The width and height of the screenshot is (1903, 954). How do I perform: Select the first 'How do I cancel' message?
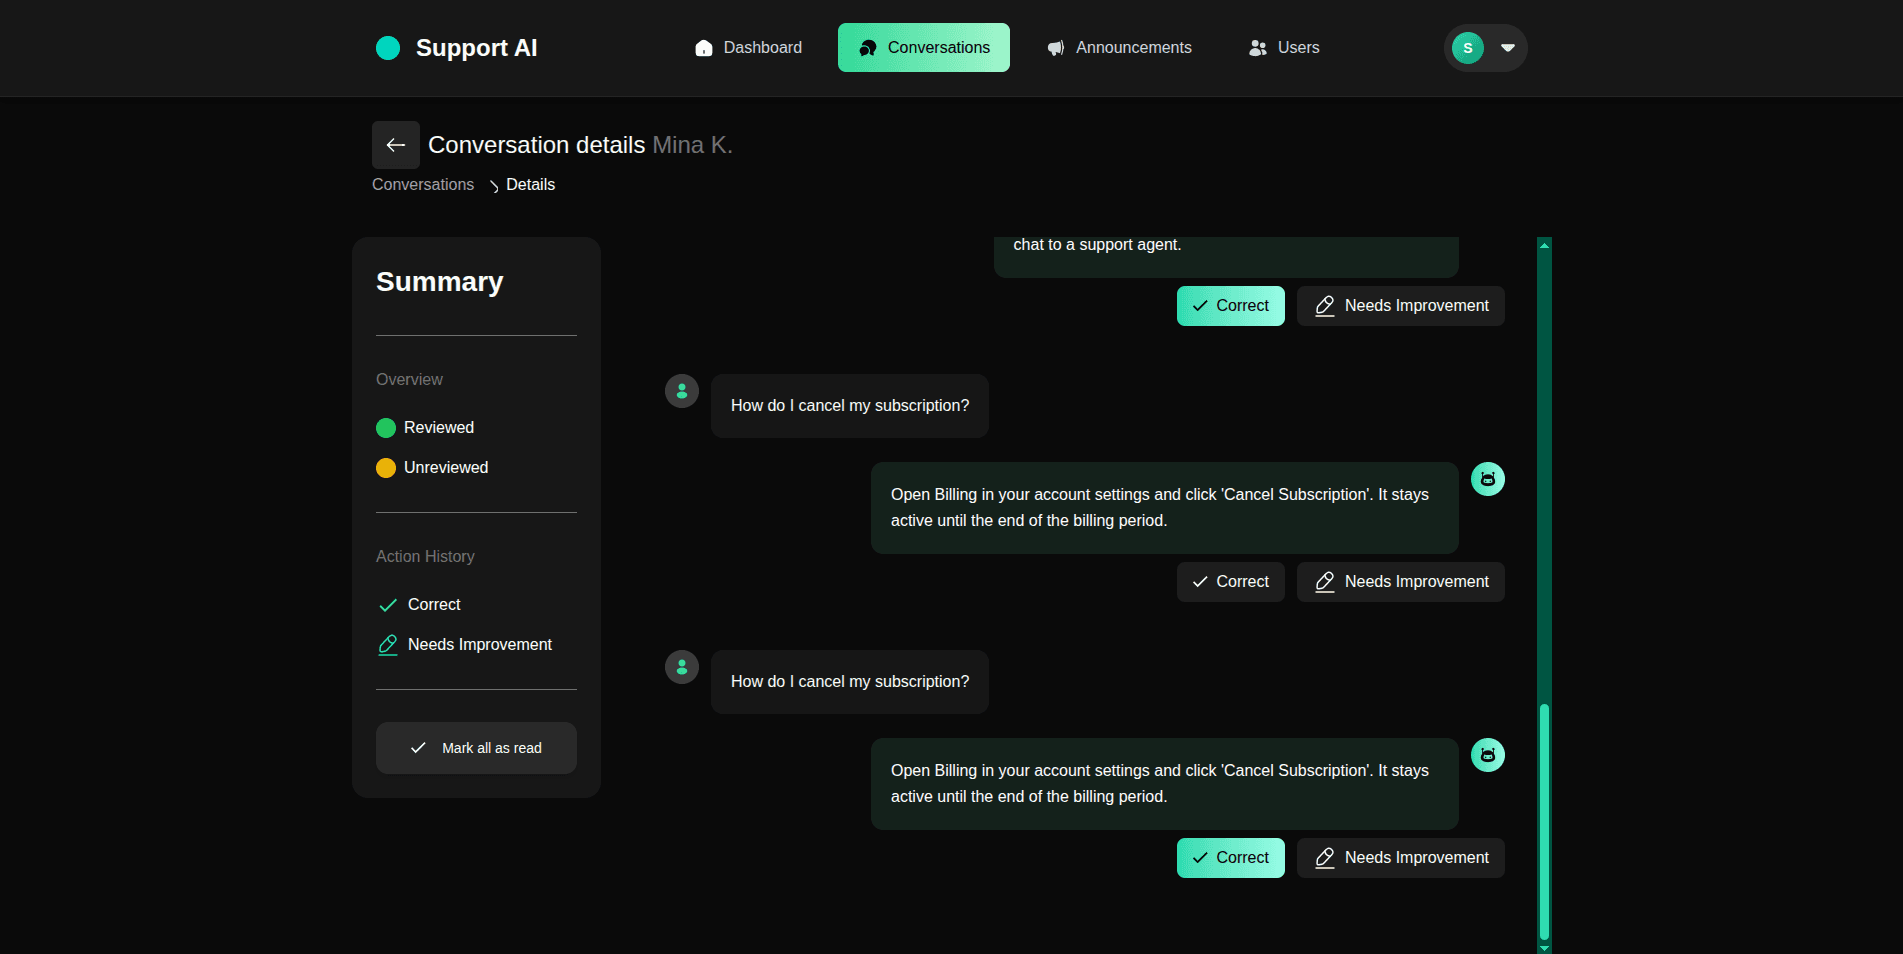point(850,406)
